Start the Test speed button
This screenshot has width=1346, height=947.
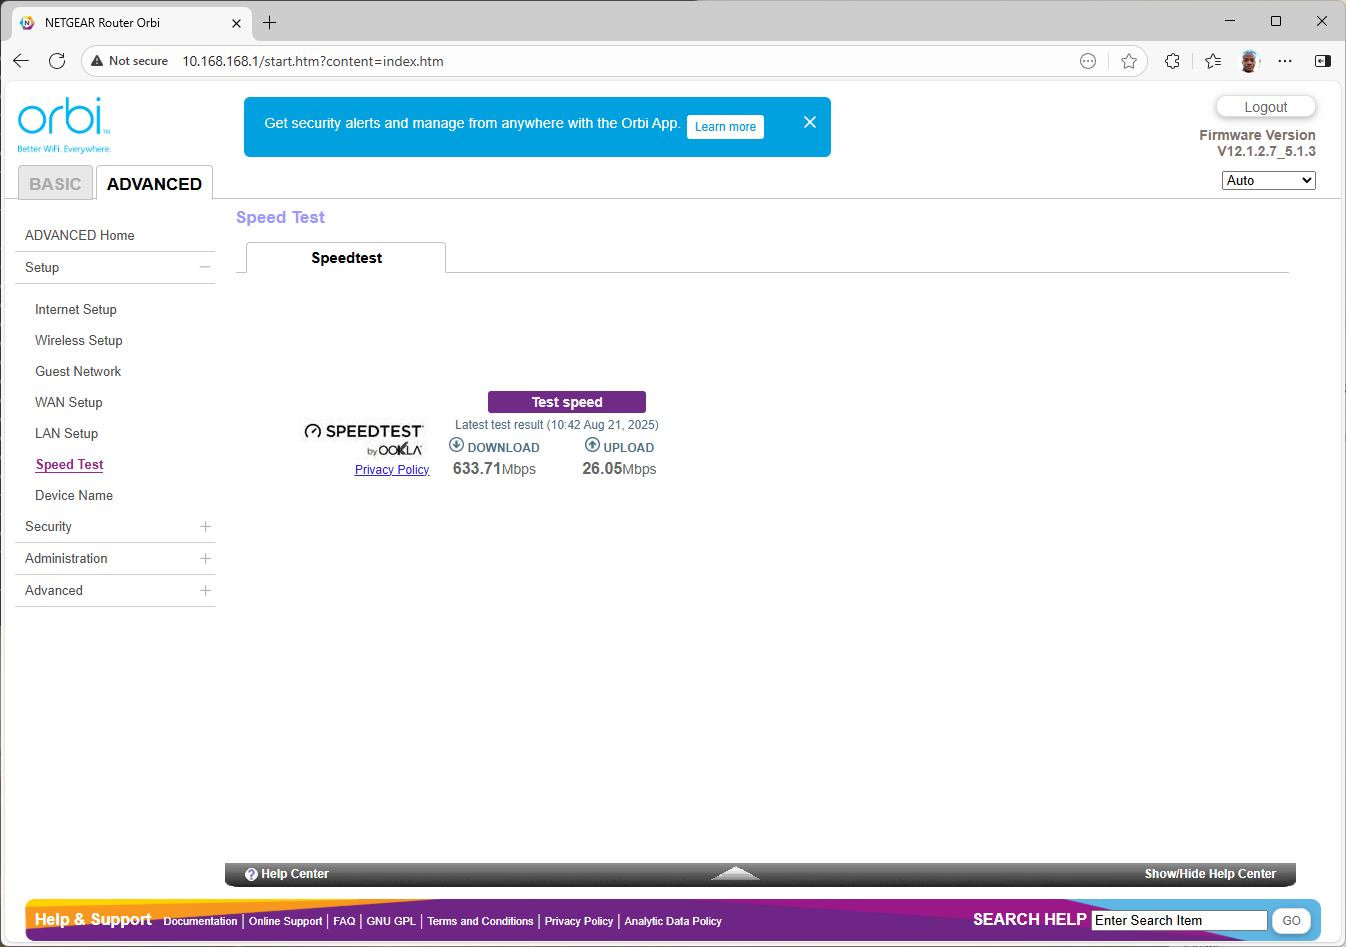pos(567,402)
